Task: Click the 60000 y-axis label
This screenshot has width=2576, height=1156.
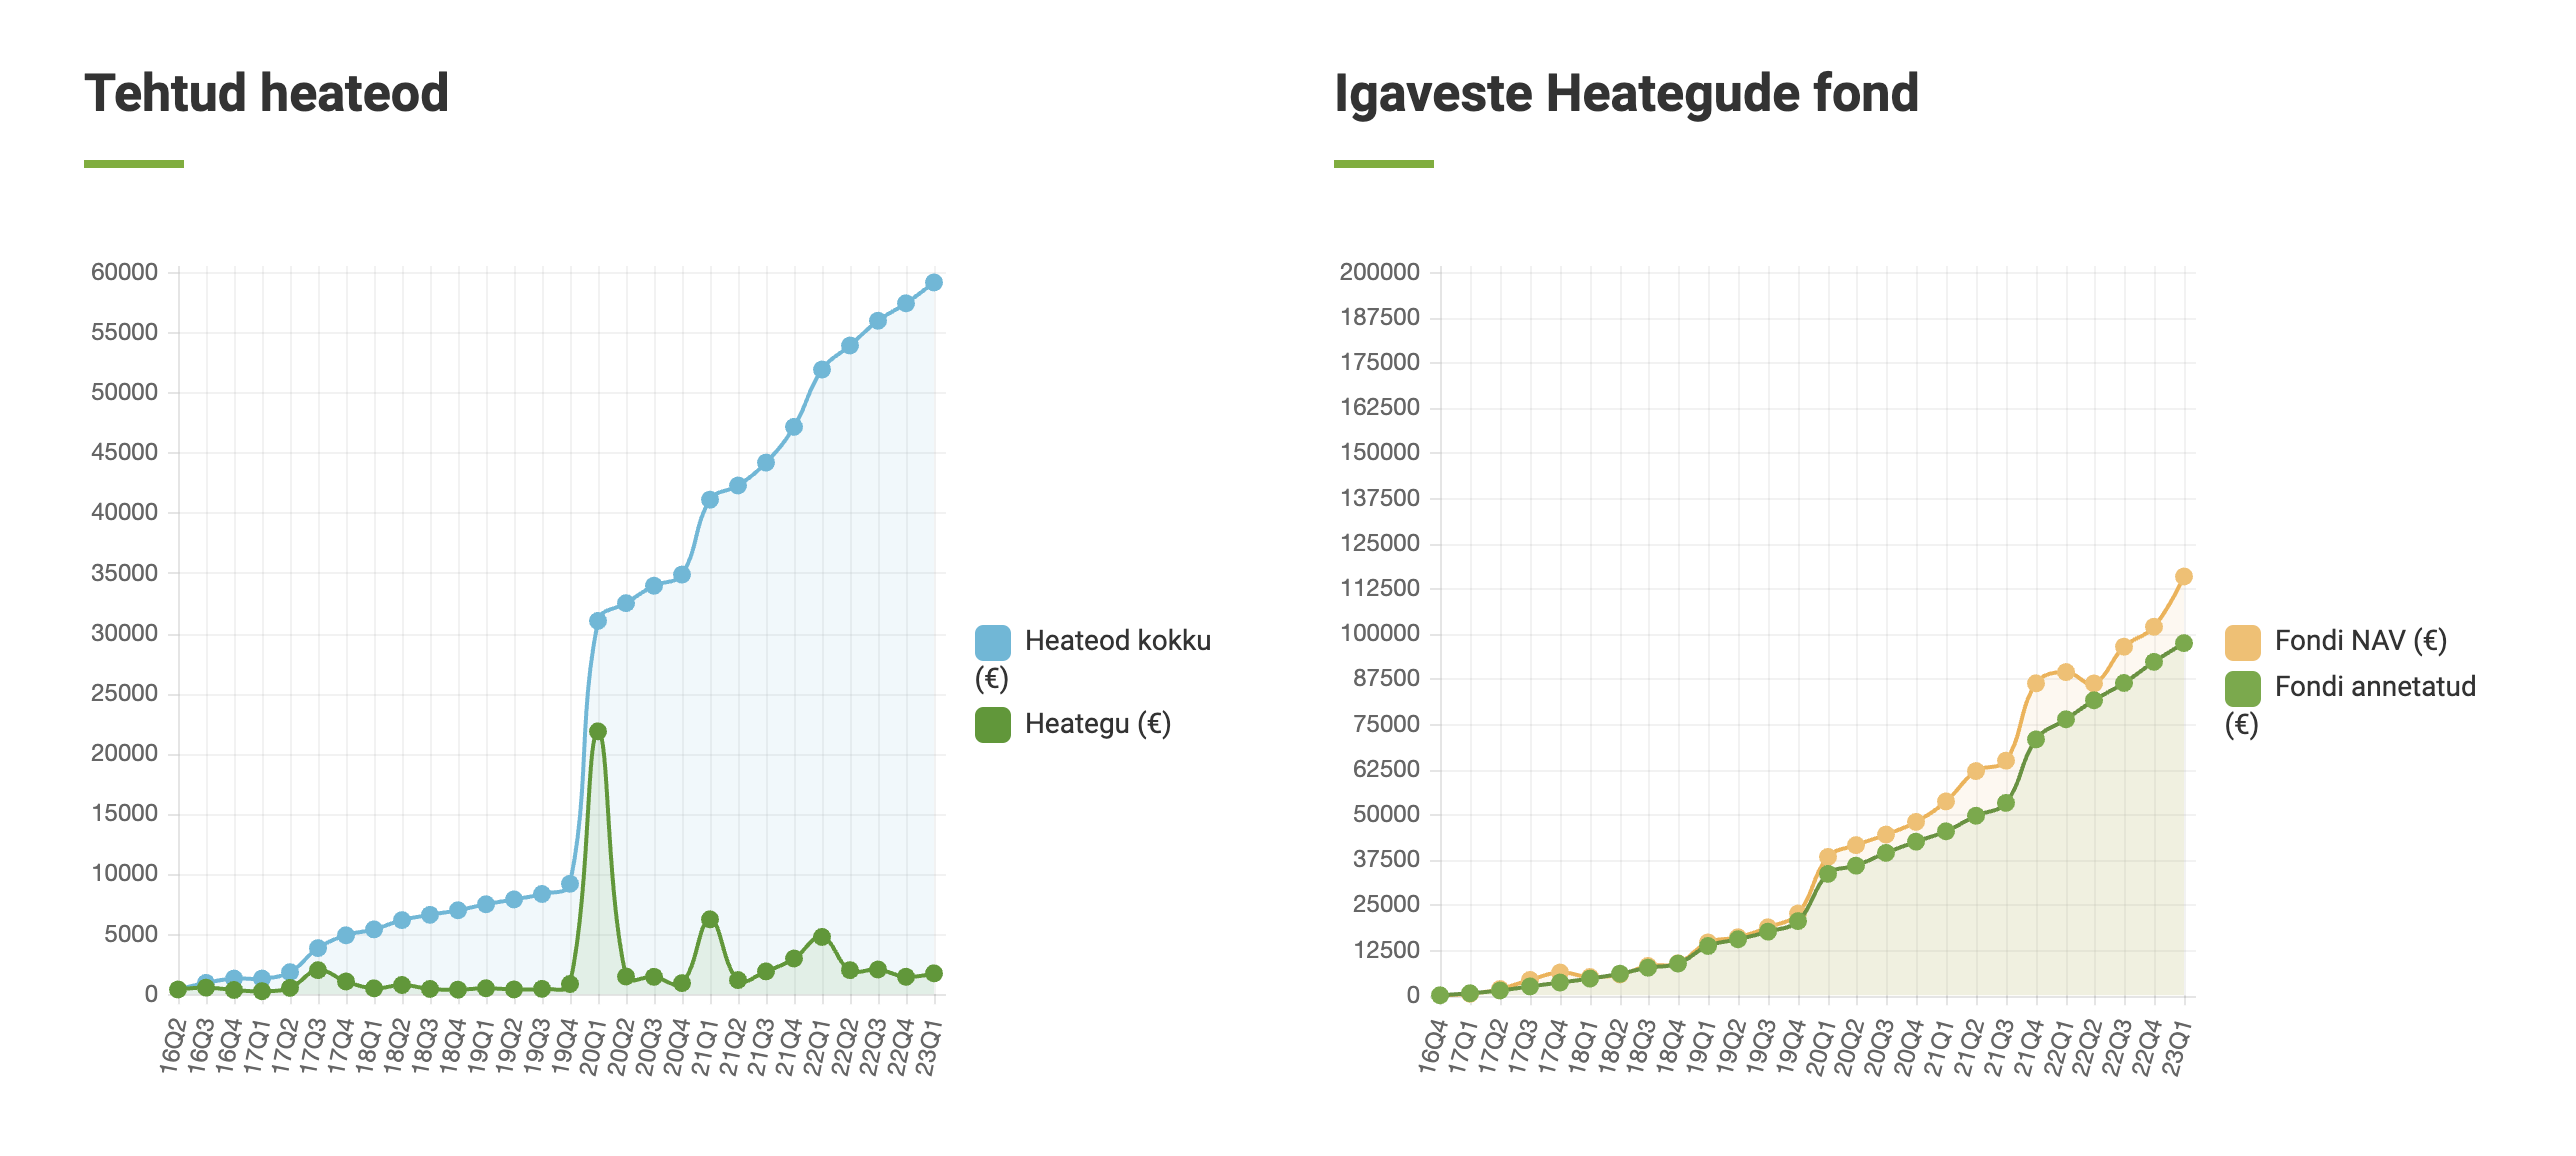Action: [124, 272]
